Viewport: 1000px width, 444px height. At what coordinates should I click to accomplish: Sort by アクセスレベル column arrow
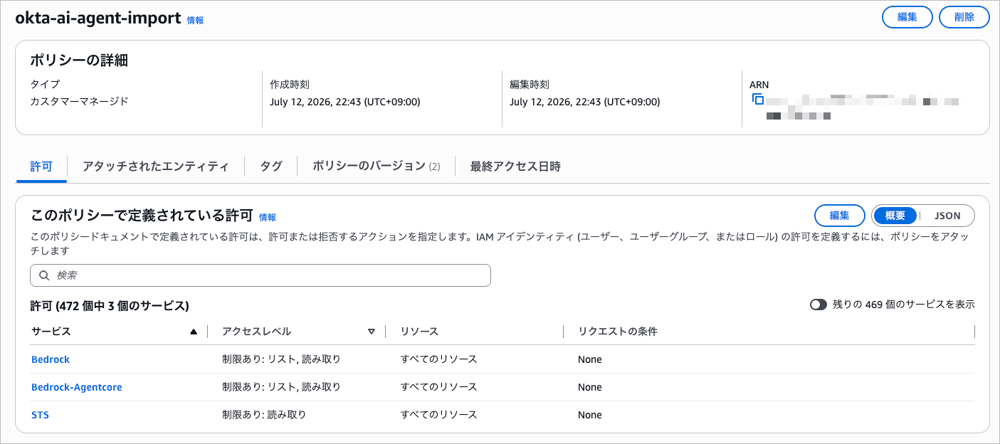371,332
